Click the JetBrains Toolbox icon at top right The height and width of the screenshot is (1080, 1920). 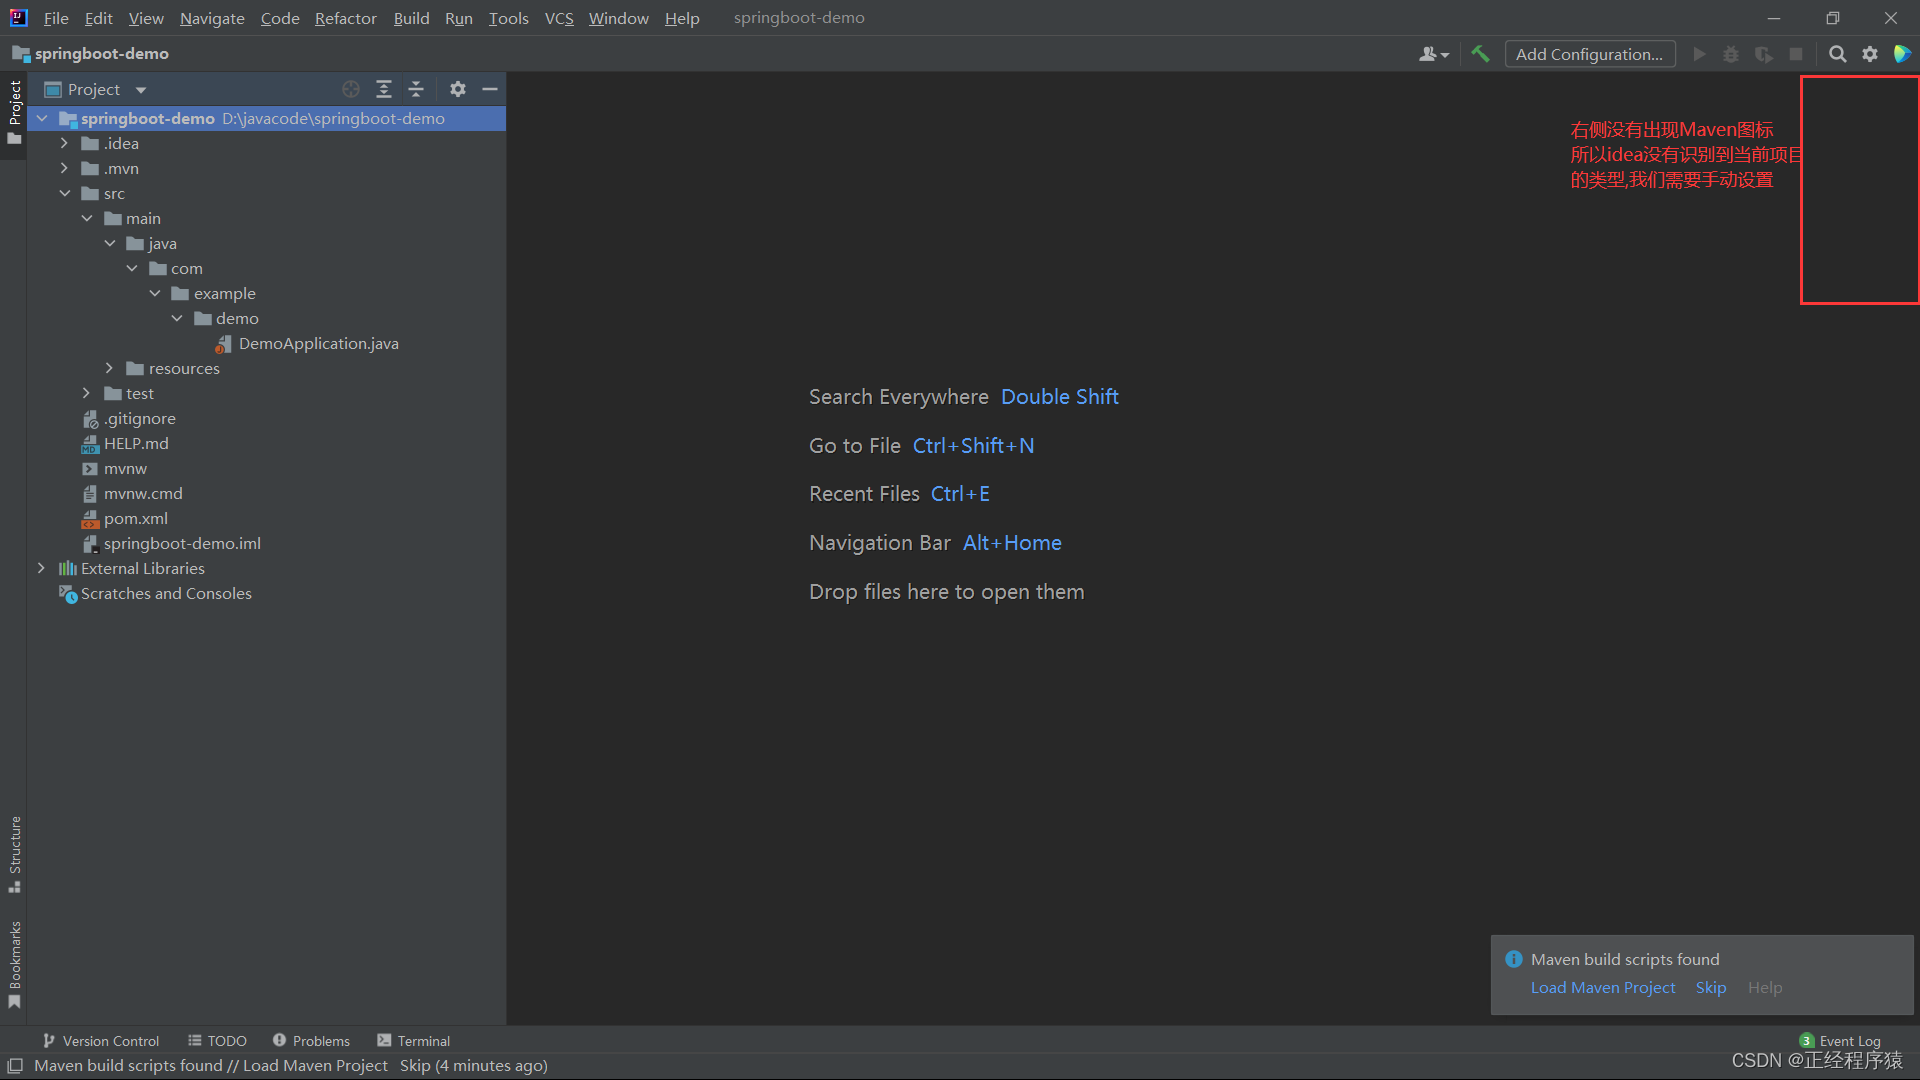[x=1902, y=54]
